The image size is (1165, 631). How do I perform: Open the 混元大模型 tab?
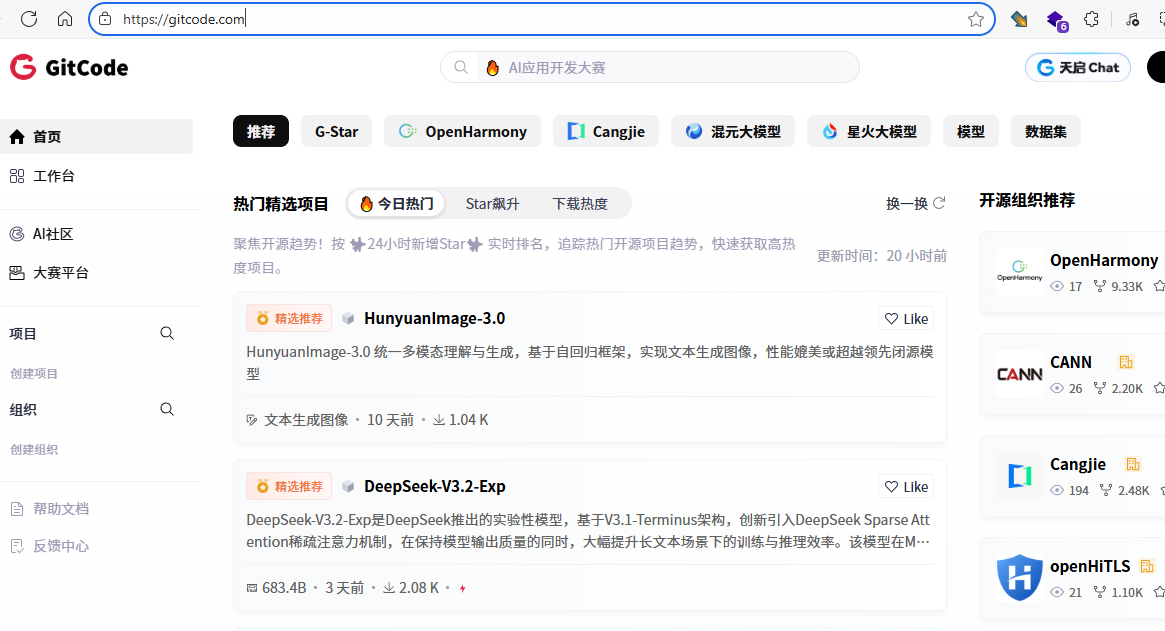(x=733, y=132)
